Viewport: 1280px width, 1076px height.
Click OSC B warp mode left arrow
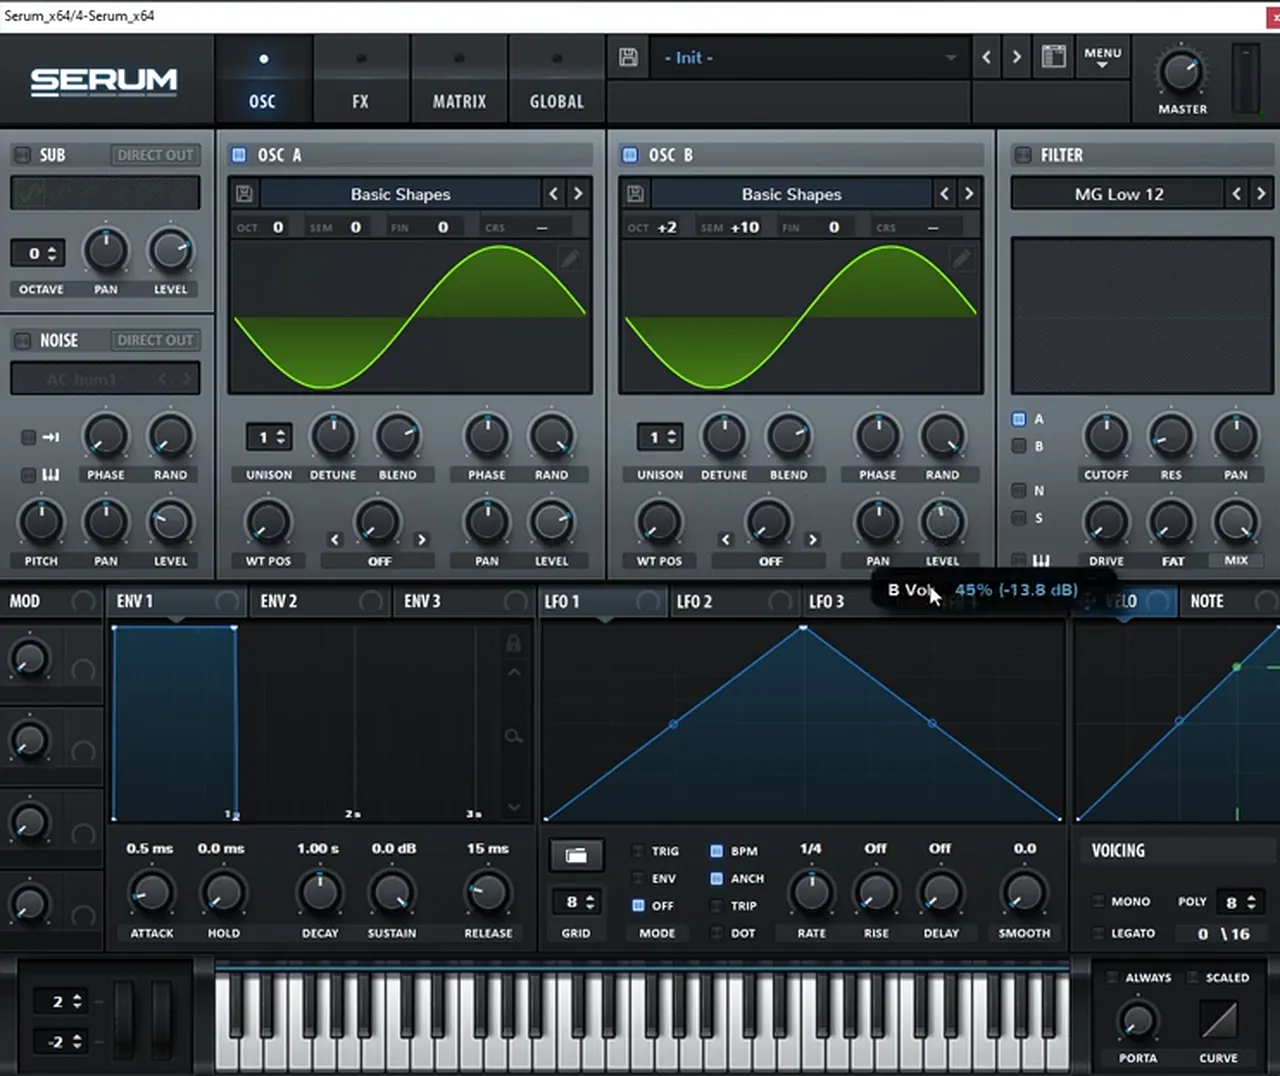tap(726, 540)
